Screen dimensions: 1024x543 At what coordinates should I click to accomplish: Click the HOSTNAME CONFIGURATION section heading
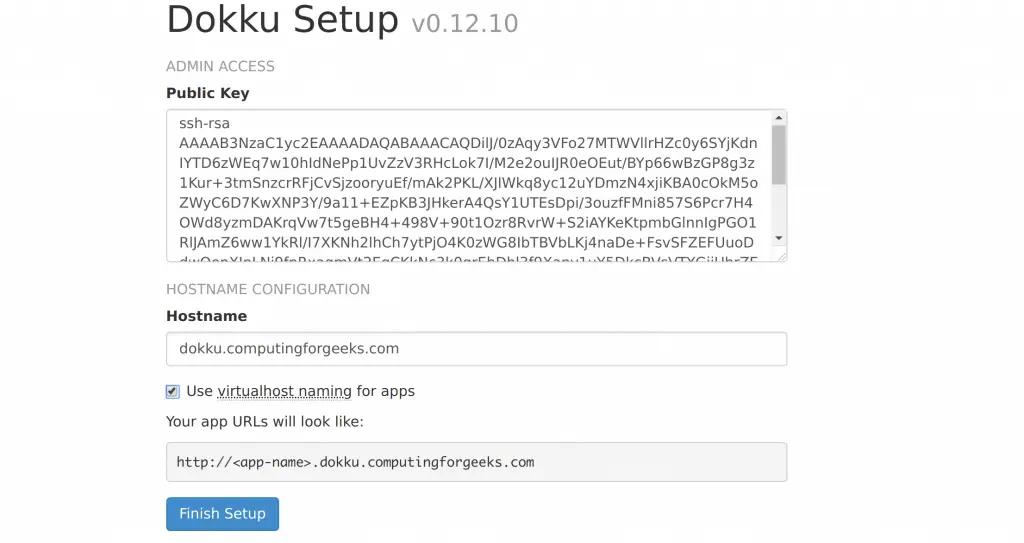click(x=268, y=289)
